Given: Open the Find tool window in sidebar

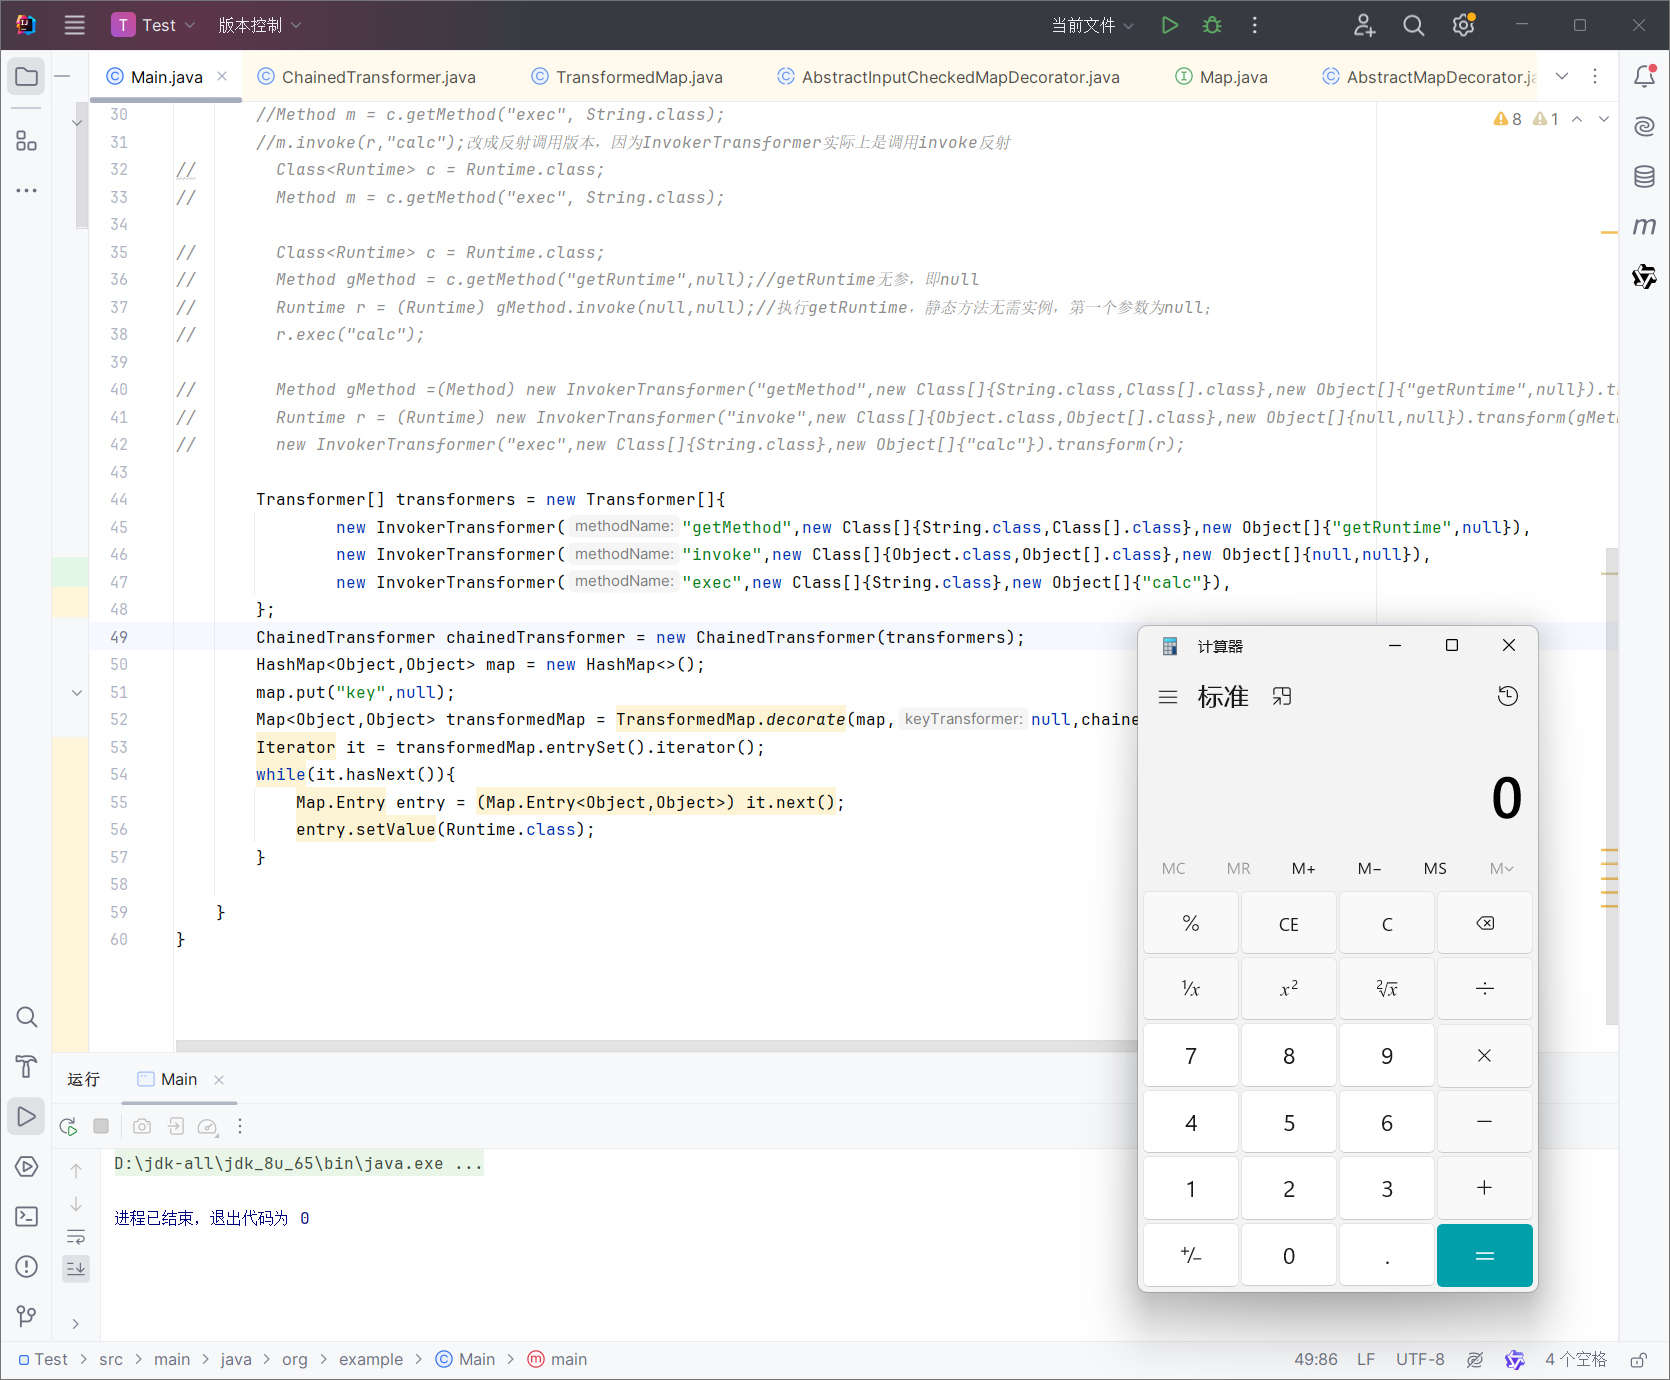Looking at the screenshot, I should pyautogui.click(x=27, y=1017).
